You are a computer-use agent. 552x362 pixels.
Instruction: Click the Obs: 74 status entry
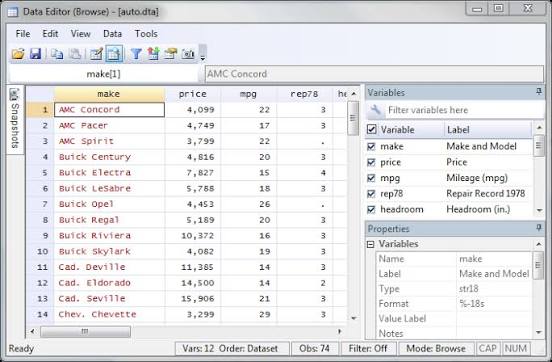pyautogui.click(x=314, y=349)
